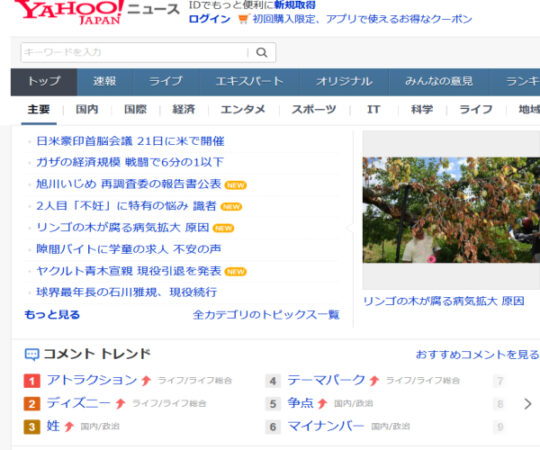
Task: Click the rising arrow next to テーマパーク
Action: [374, 380]
